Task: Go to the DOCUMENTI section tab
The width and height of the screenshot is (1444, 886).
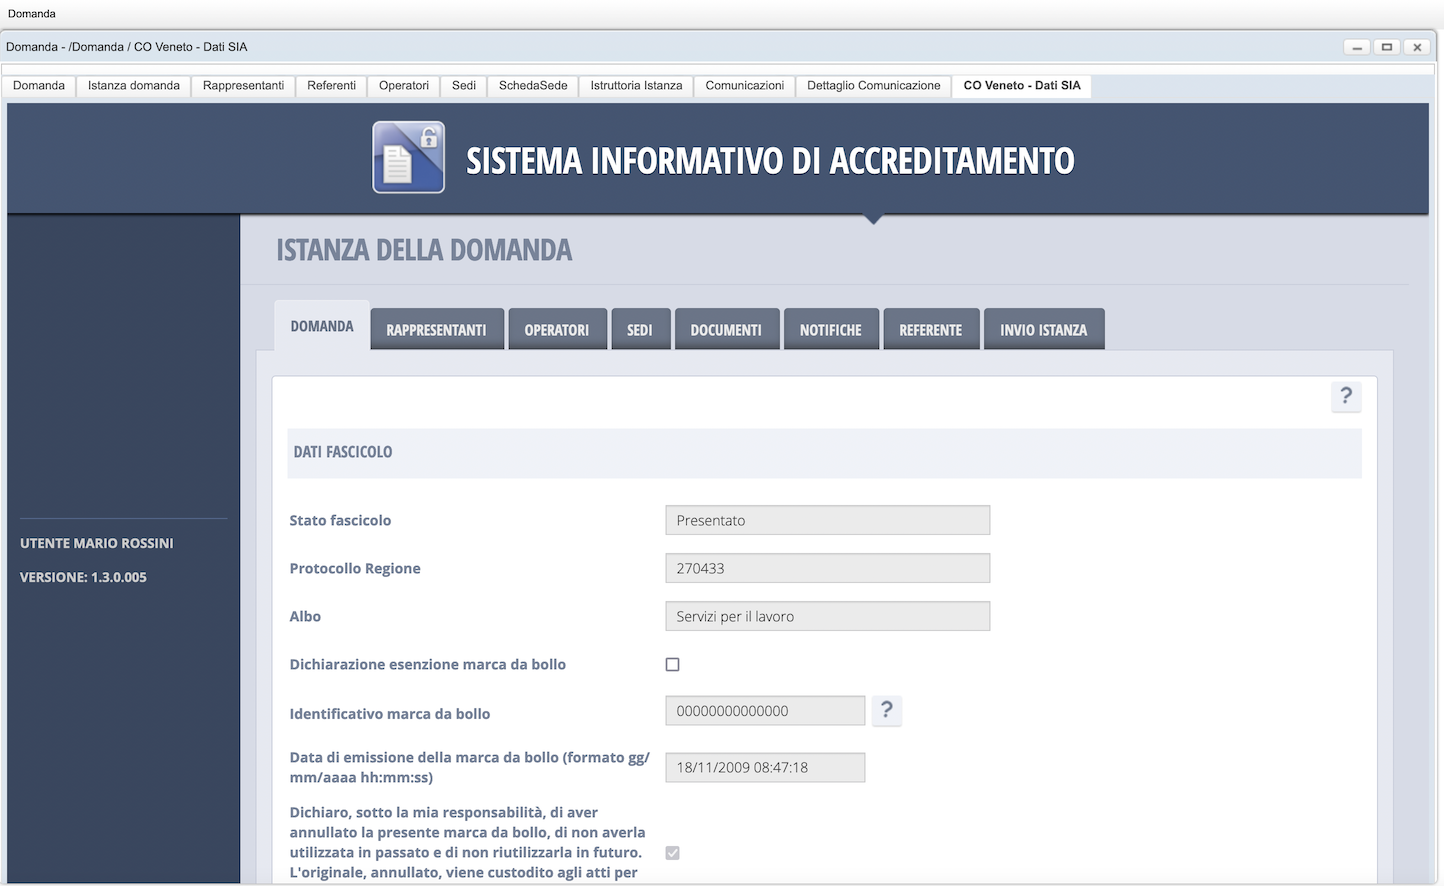Action: click(x=726, y=330)
